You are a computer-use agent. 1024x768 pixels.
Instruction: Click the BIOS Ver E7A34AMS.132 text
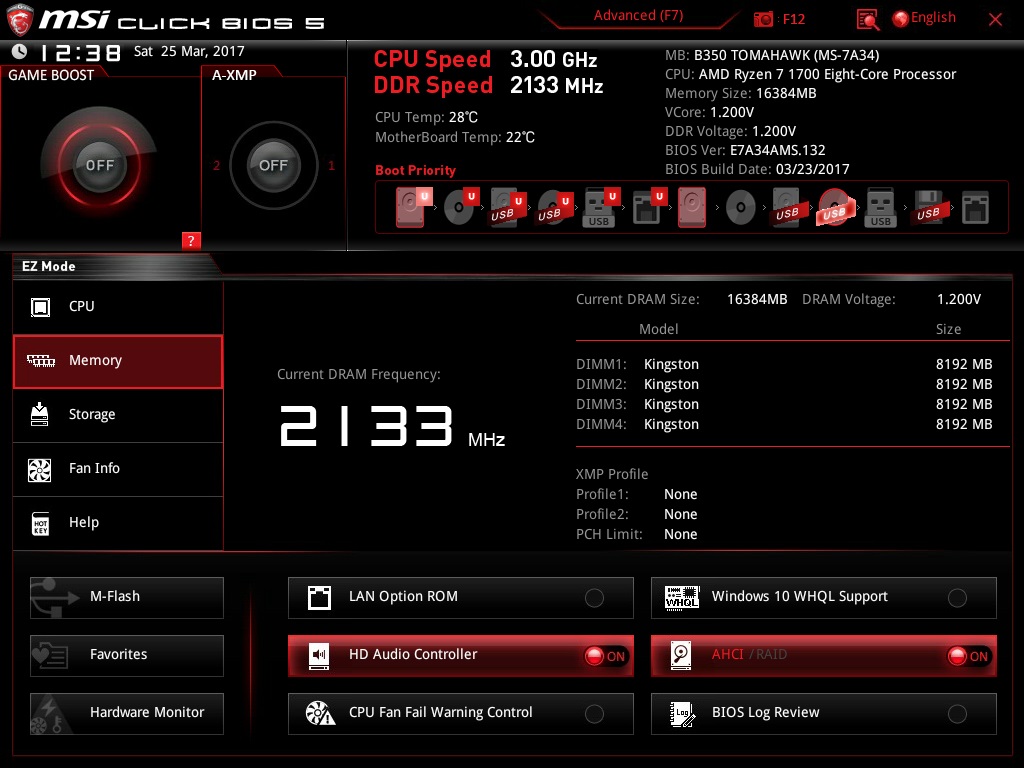point(745,150)
